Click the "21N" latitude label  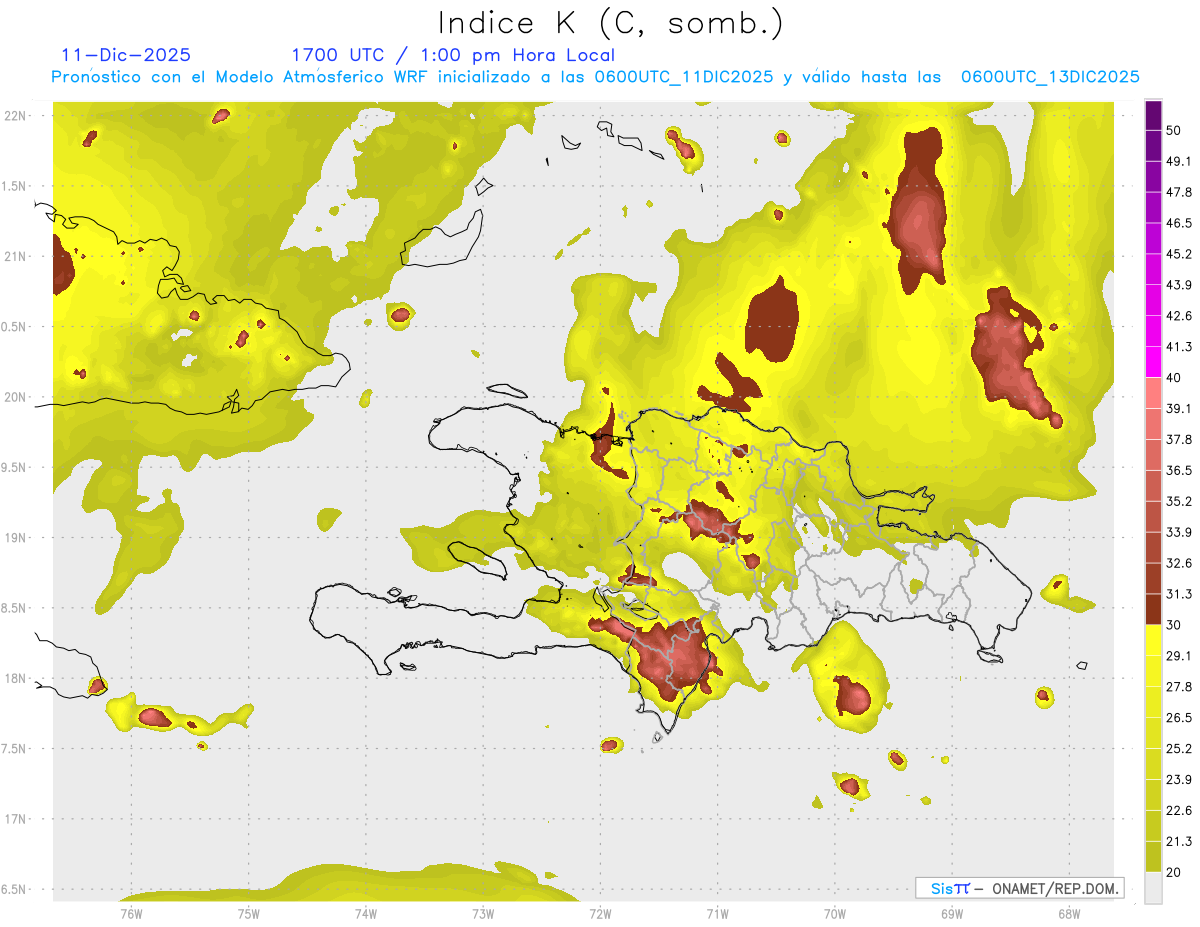click(x=15, y=256)
